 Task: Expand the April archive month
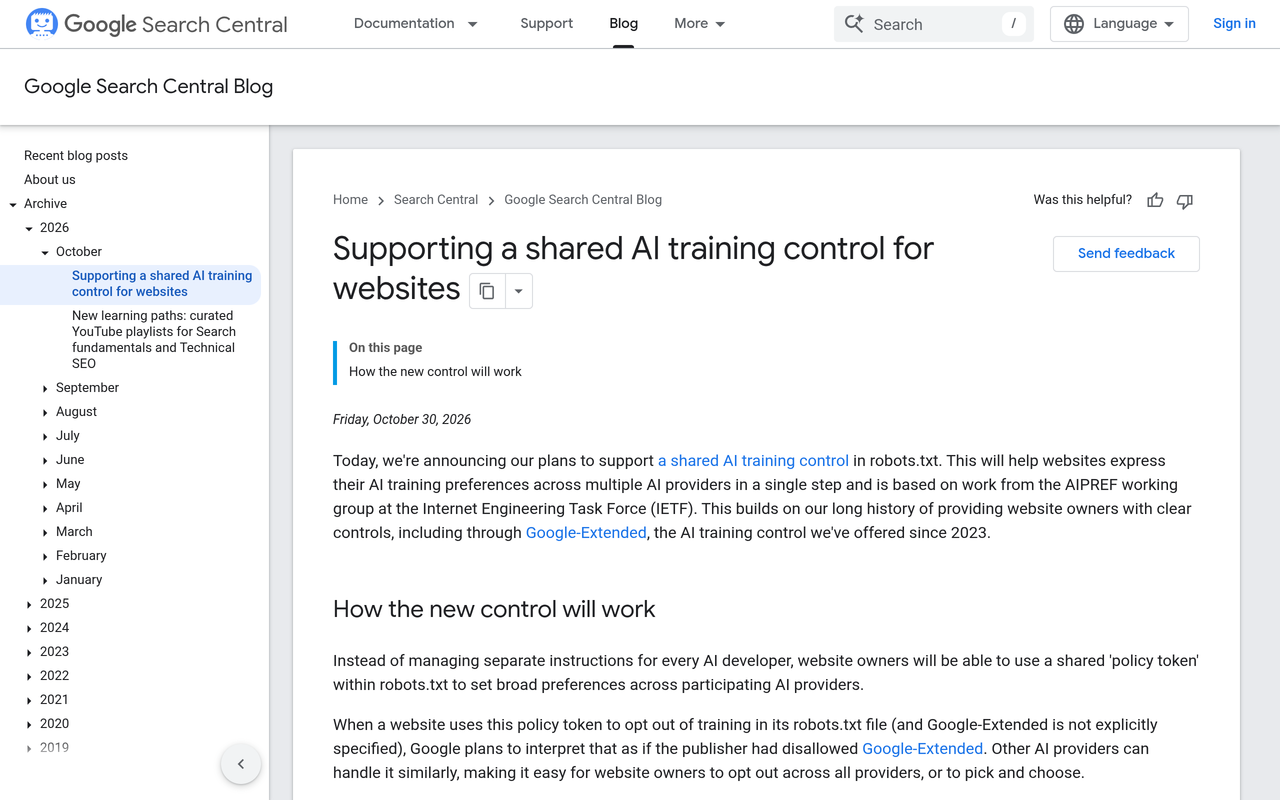[x=45, y=508]
